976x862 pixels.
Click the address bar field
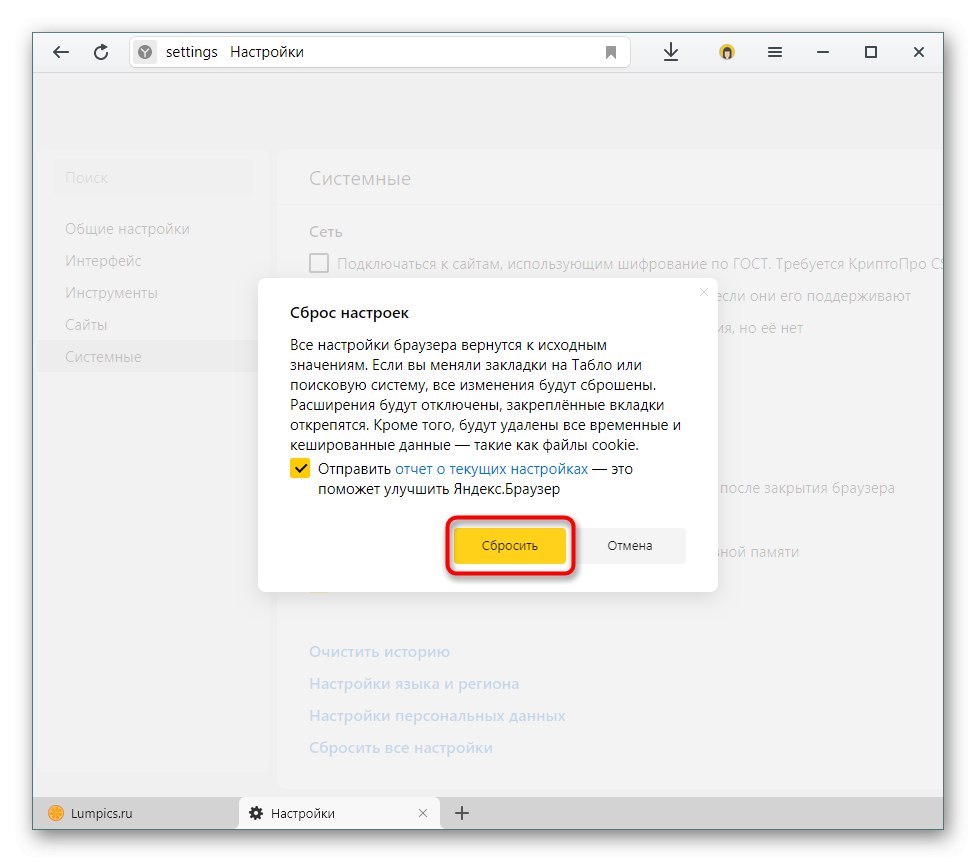coord(380,52)
